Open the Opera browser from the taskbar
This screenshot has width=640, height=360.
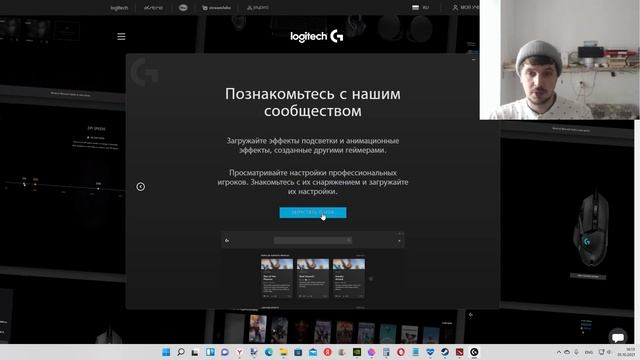tap(400, 352)
